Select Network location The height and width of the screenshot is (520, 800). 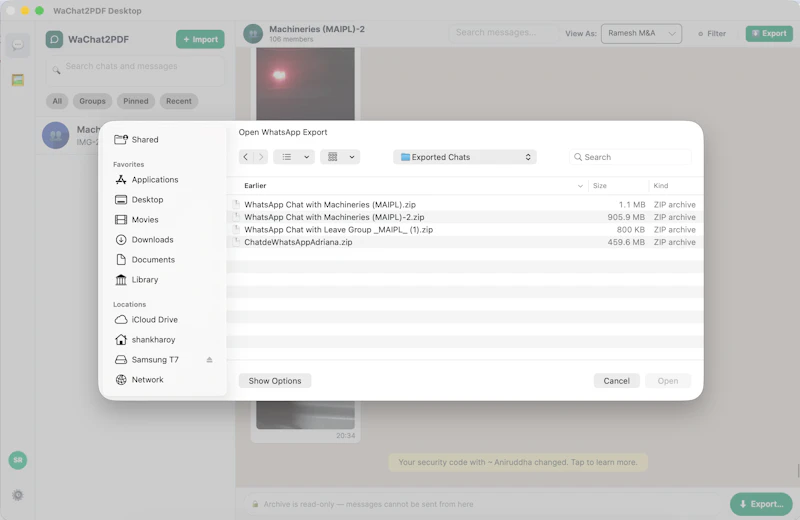139,380
